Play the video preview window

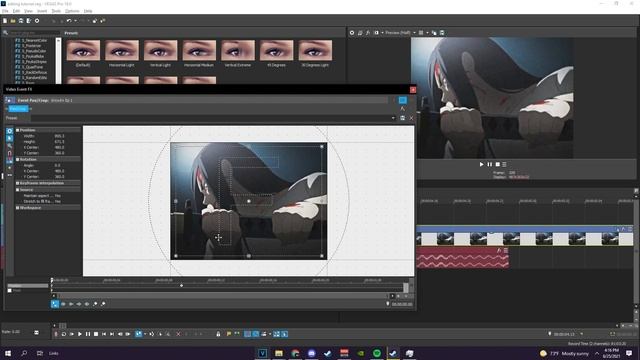[481, 164]
